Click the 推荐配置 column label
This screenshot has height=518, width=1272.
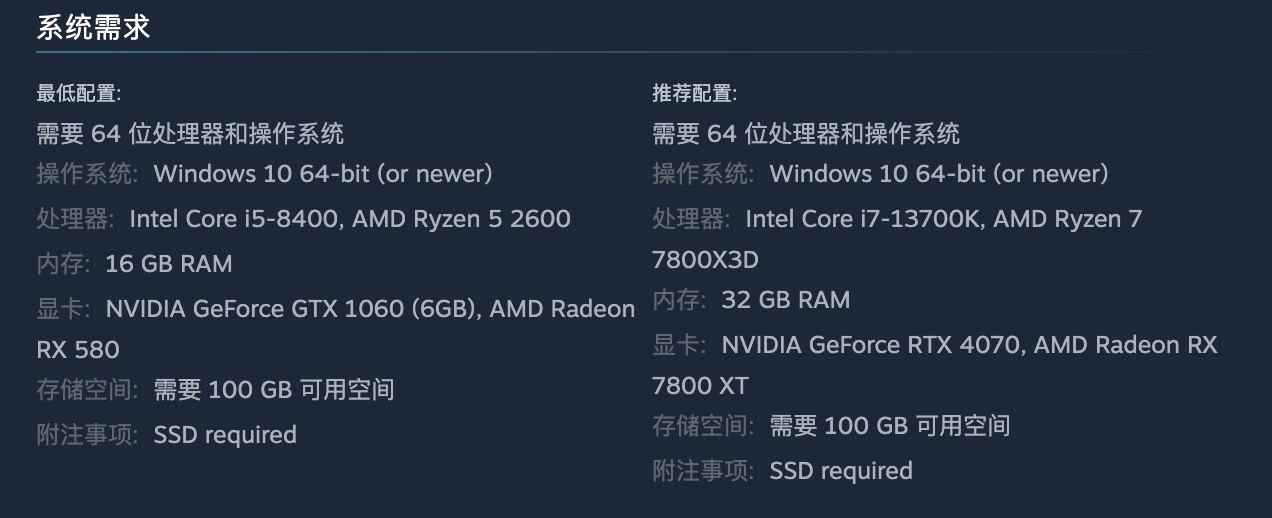coord(695,94)
